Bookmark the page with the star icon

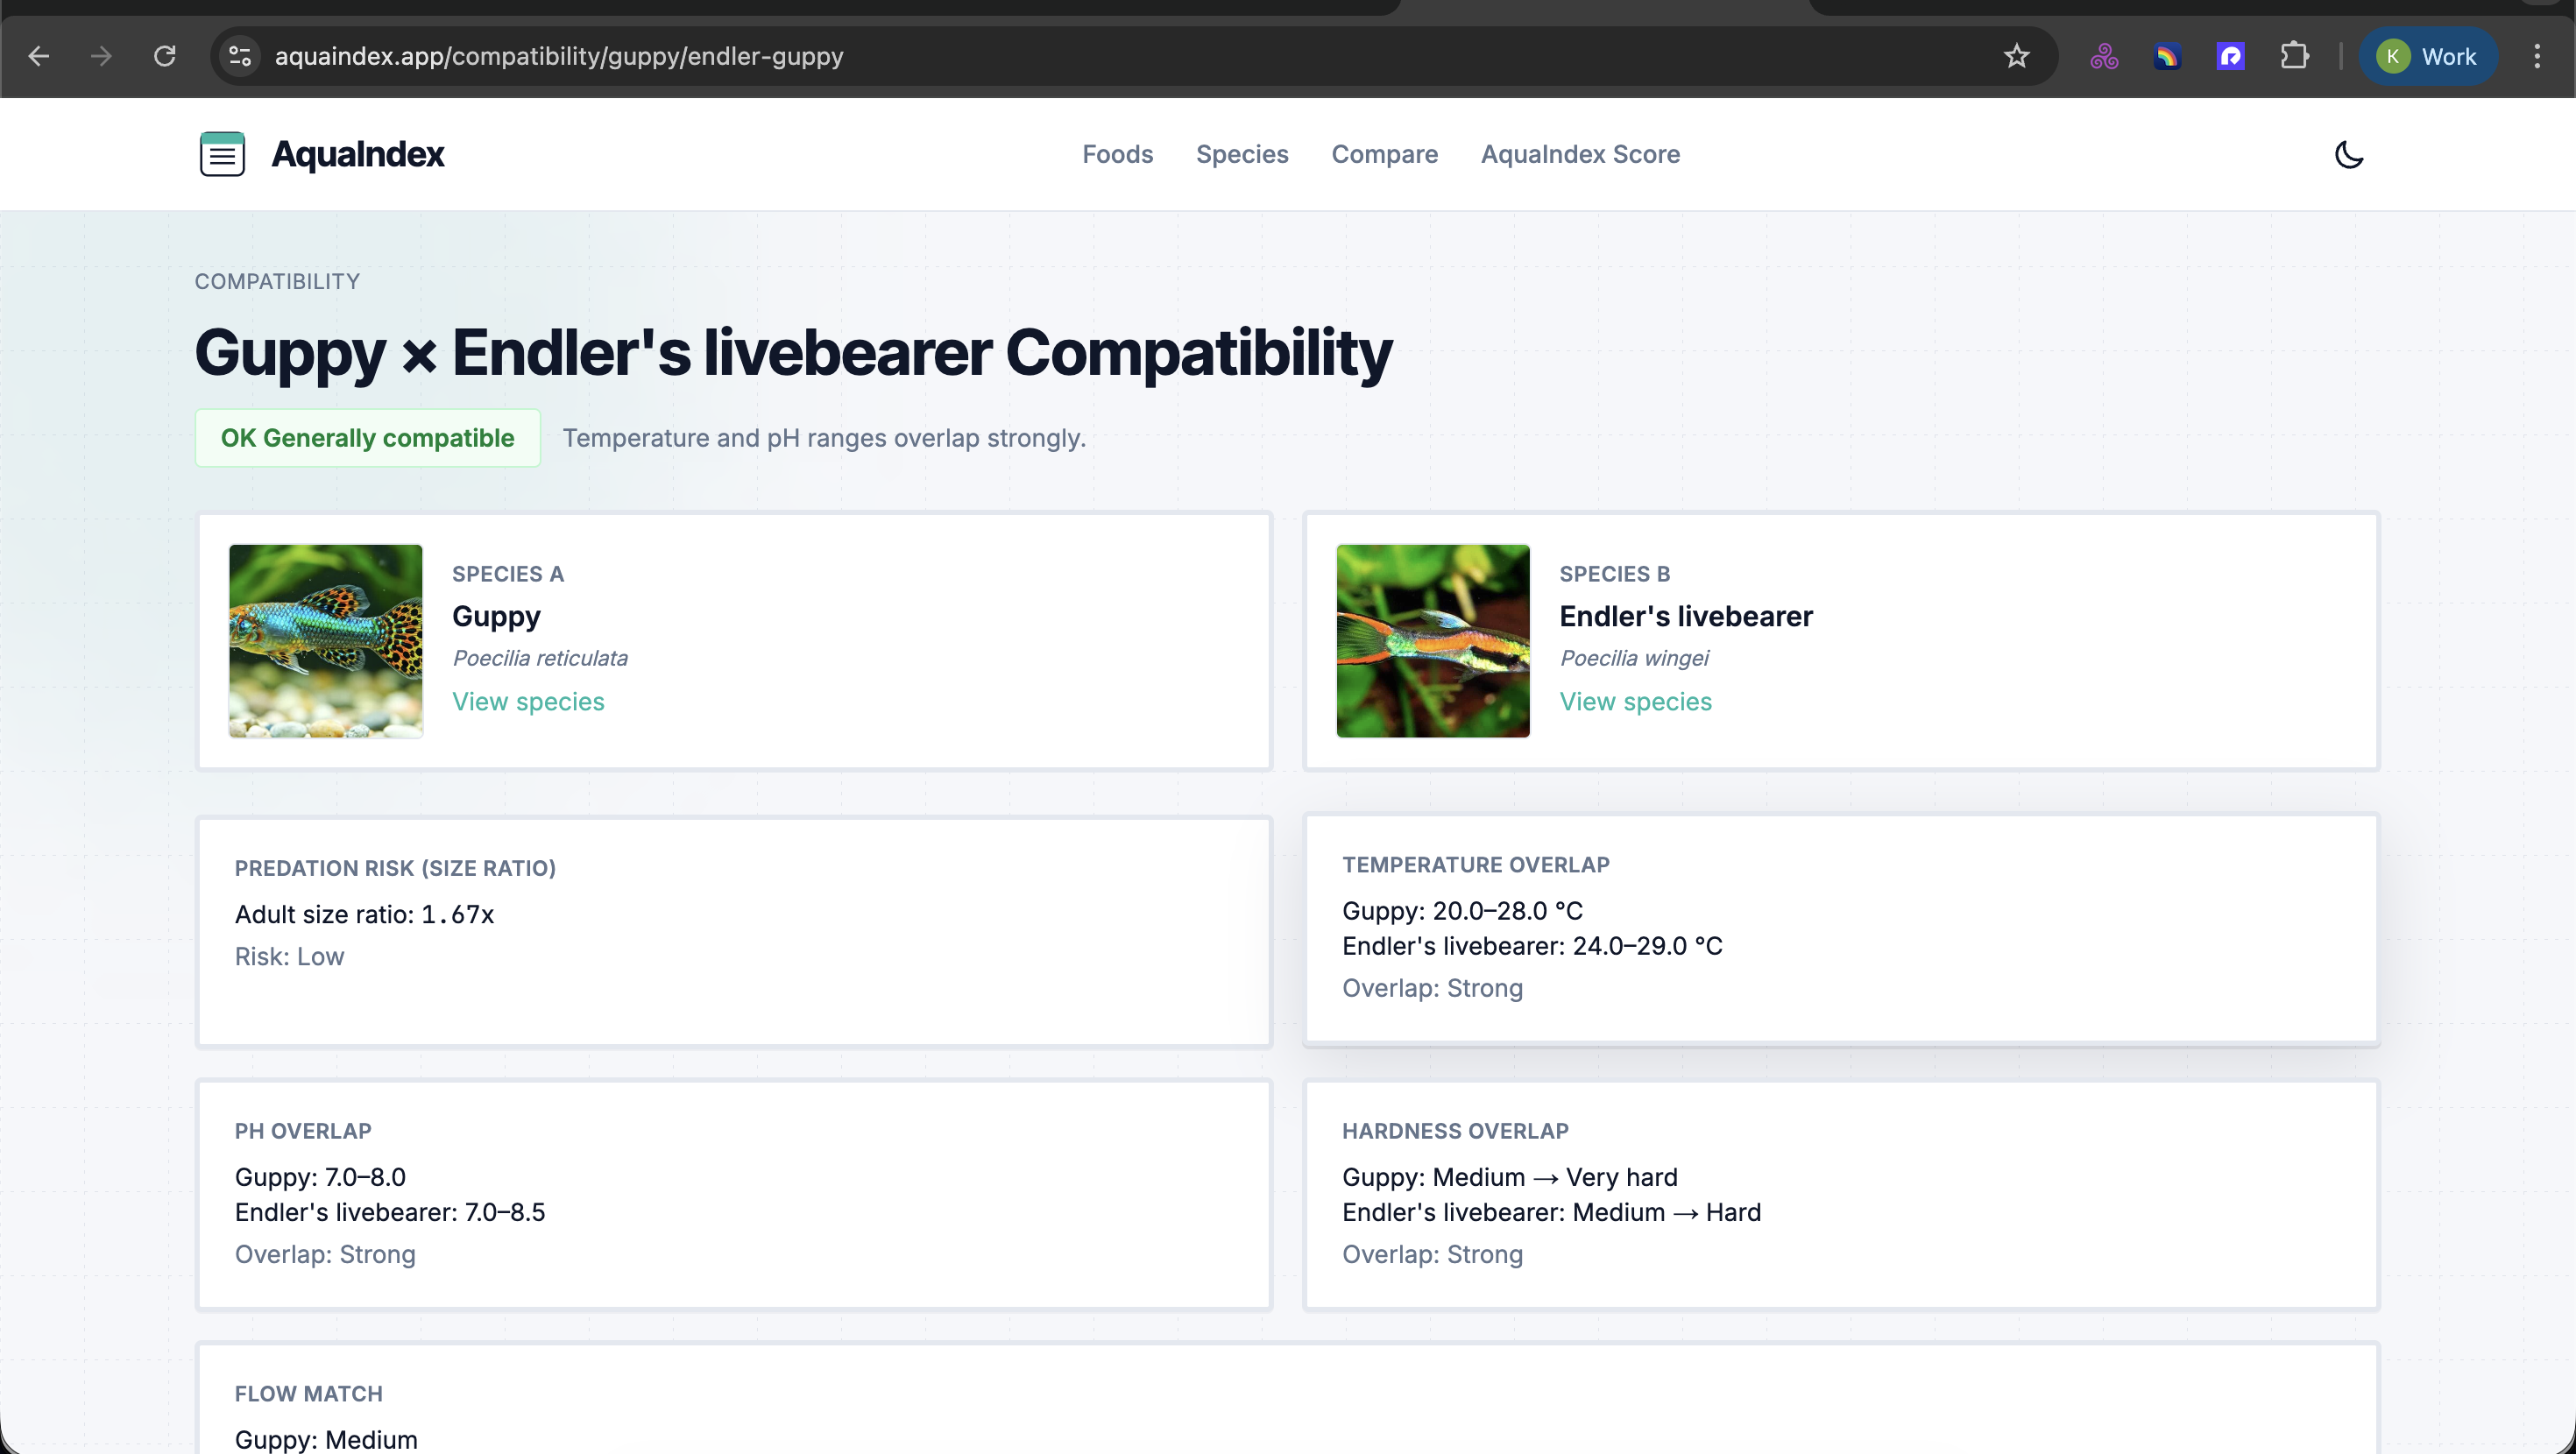coord(2016,56)
